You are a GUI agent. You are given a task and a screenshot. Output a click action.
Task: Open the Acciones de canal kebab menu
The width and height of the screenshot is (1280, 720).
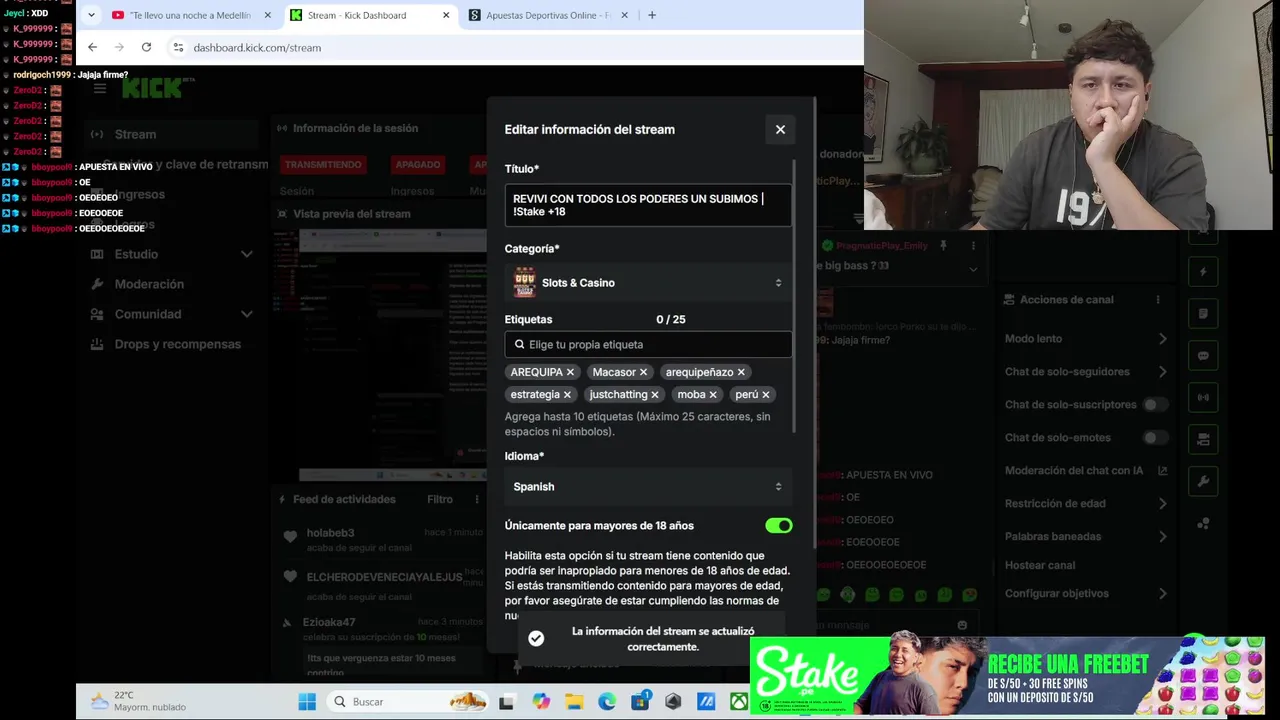1158,300
